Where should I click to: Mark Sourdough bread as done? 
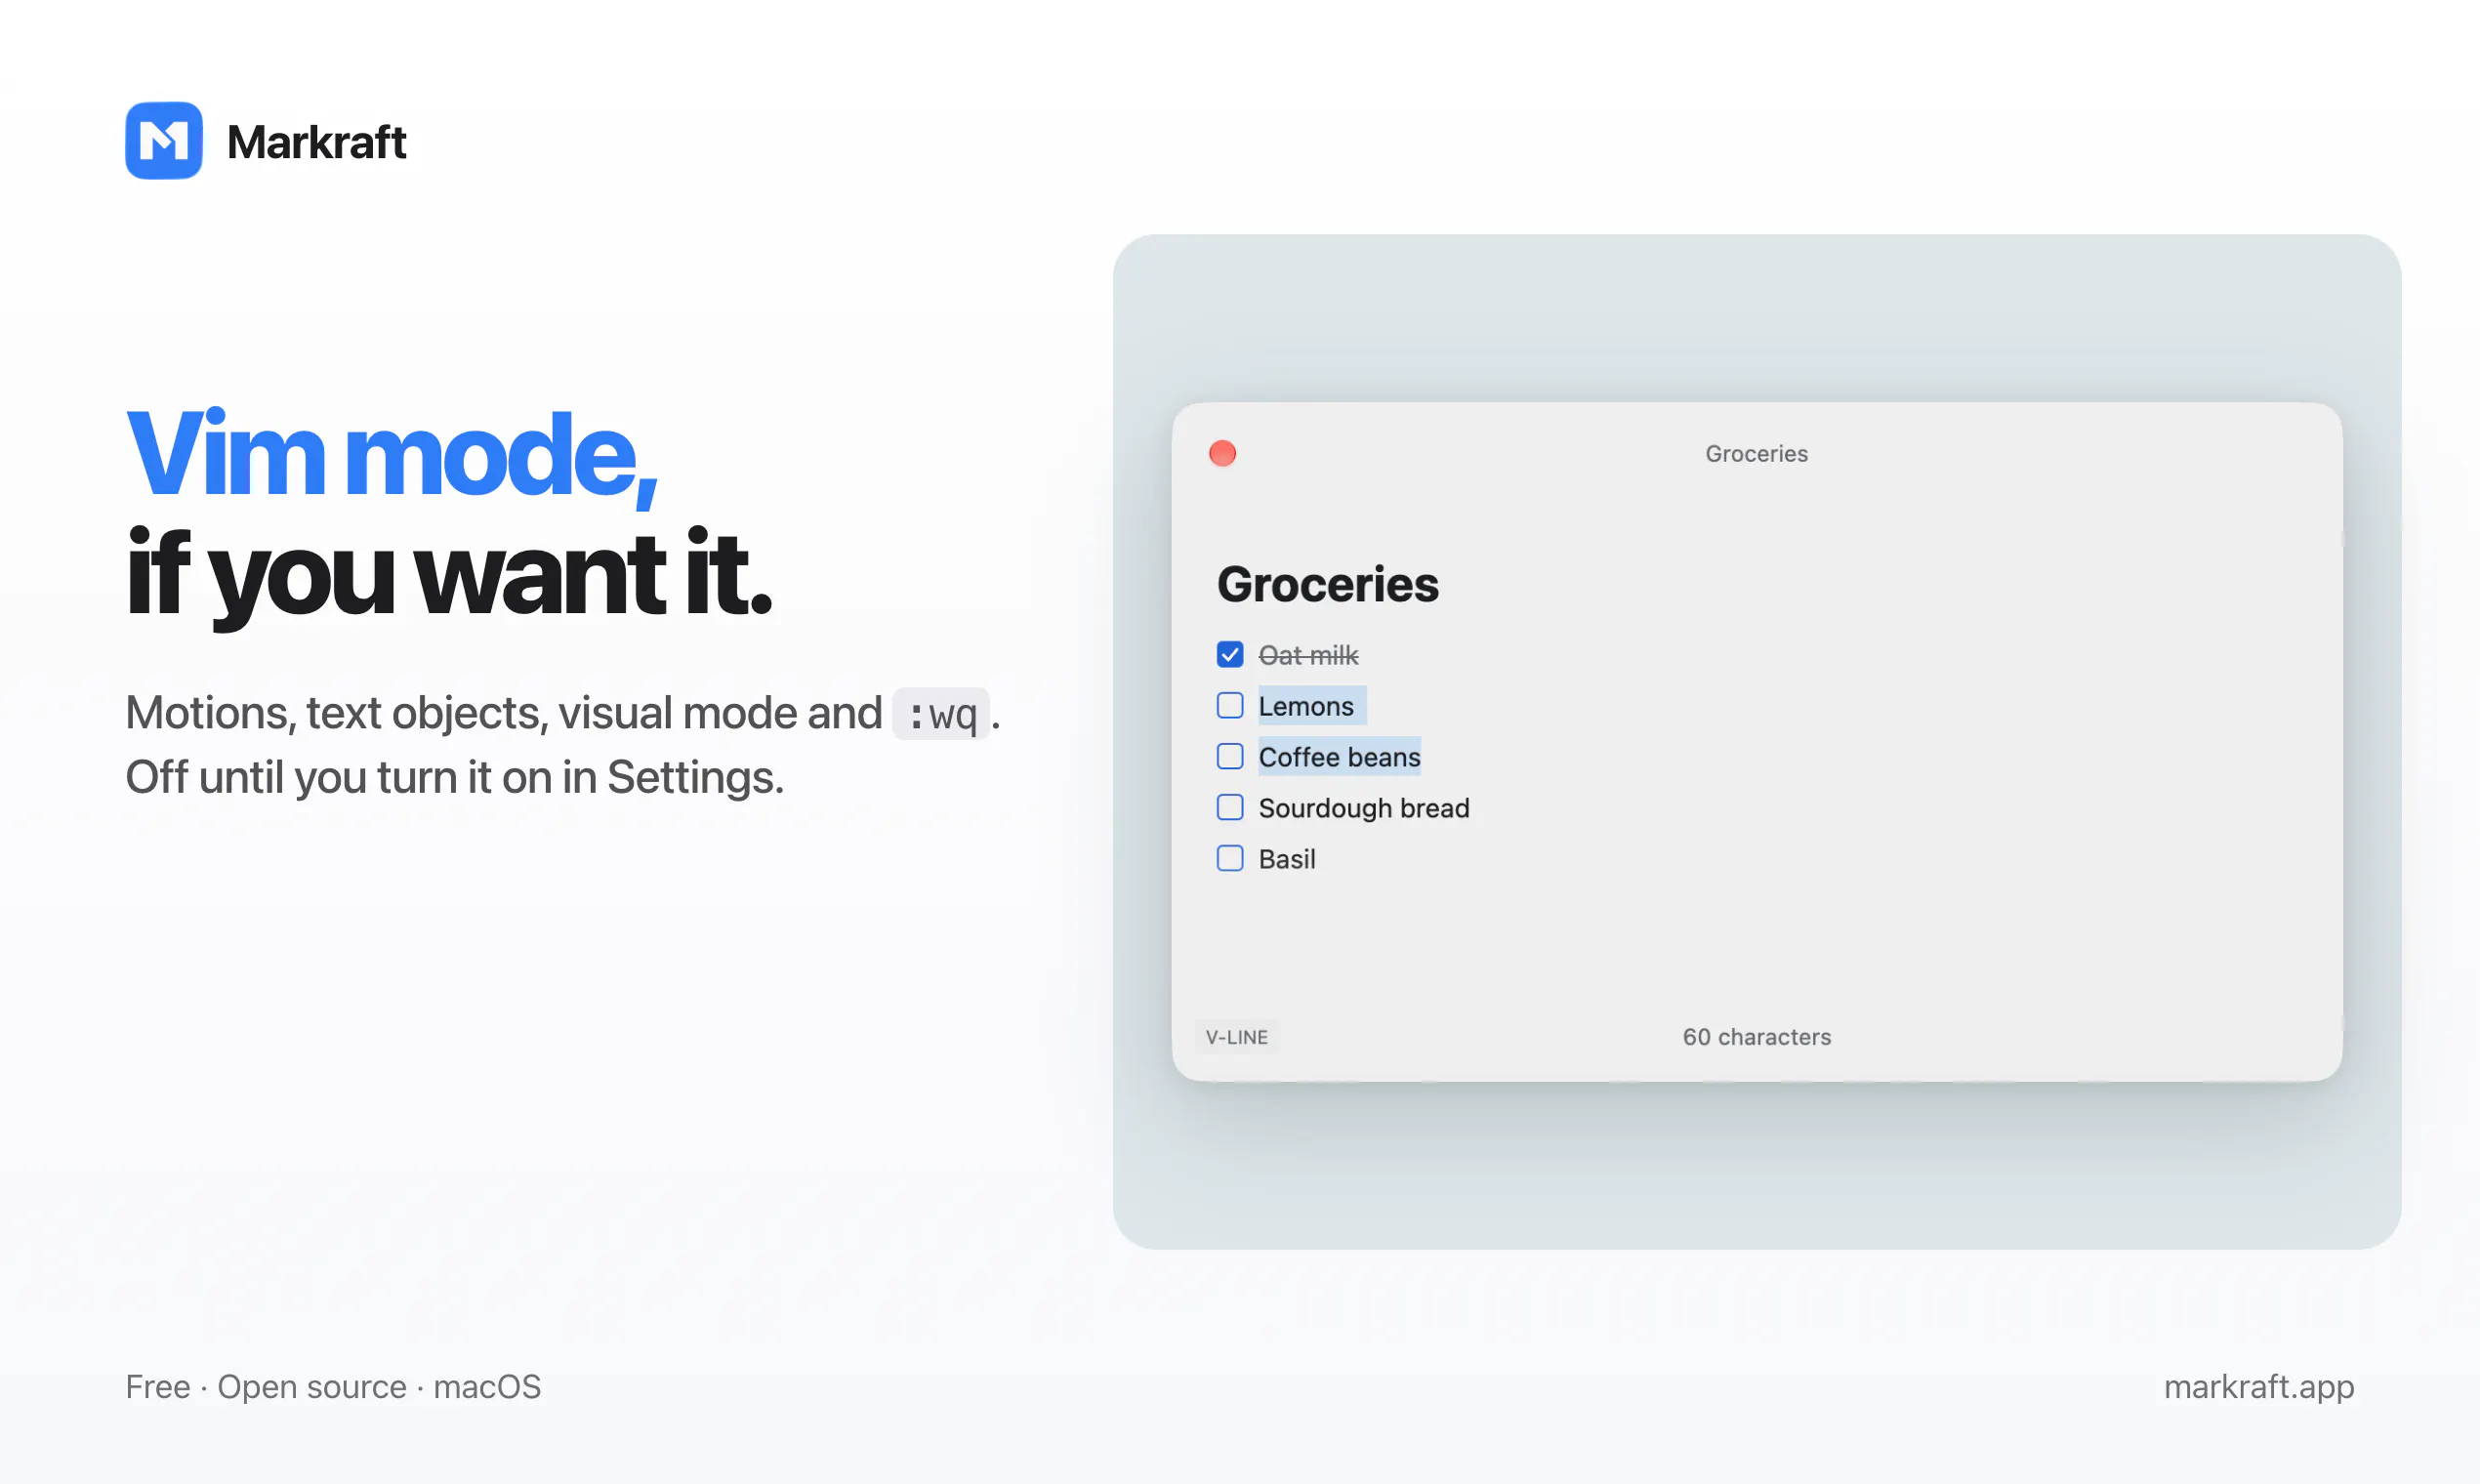coord(1230,808)
